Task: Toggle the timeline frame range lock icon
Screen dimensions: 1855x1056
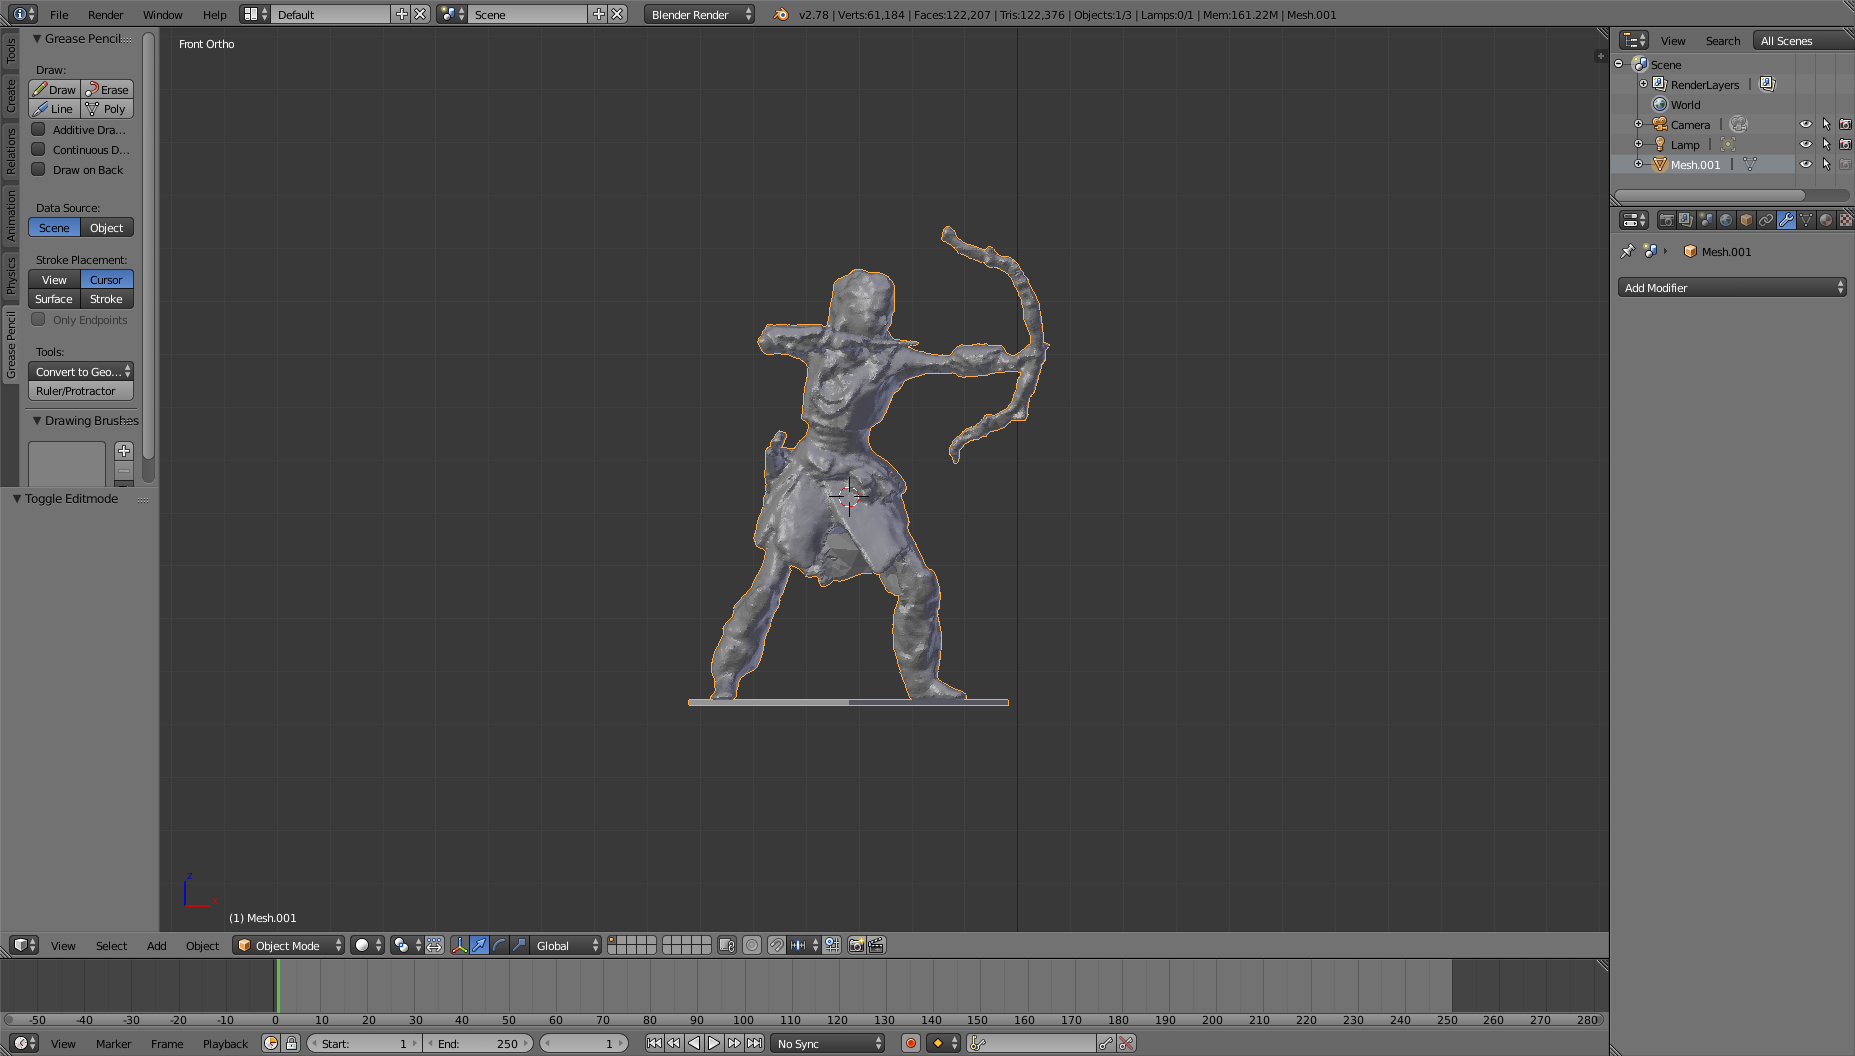Action: coord(291,1043)
